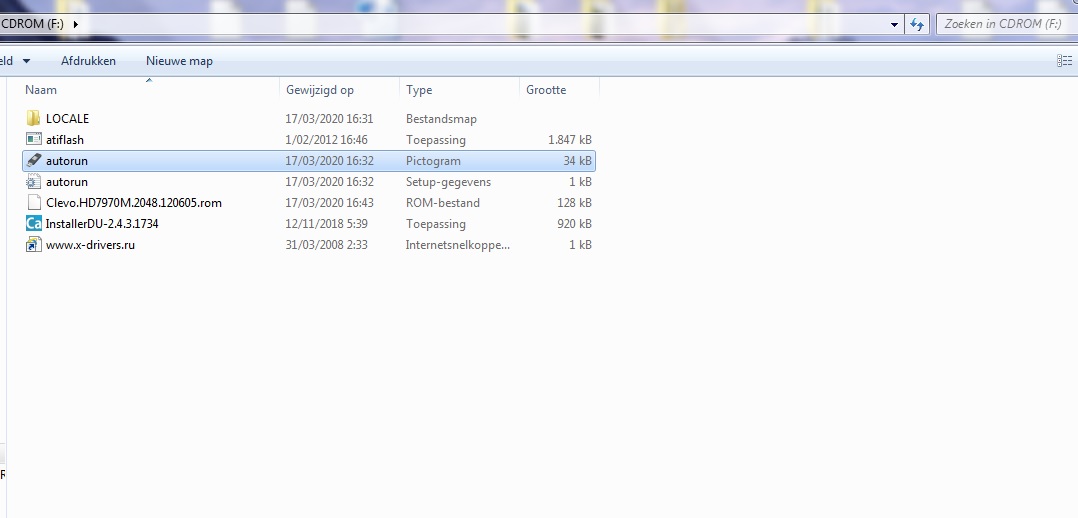Image resolution: width=1078 pixels, height=518 pixels.
Task: Change view with the view options icon
Action: tap(1064, 61)
